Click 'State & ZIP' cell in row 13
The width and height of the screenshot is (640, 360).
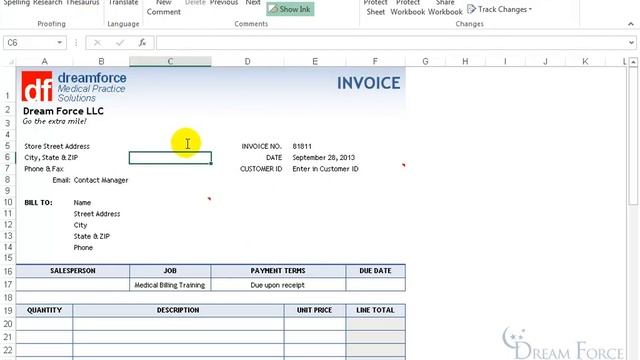91,236
